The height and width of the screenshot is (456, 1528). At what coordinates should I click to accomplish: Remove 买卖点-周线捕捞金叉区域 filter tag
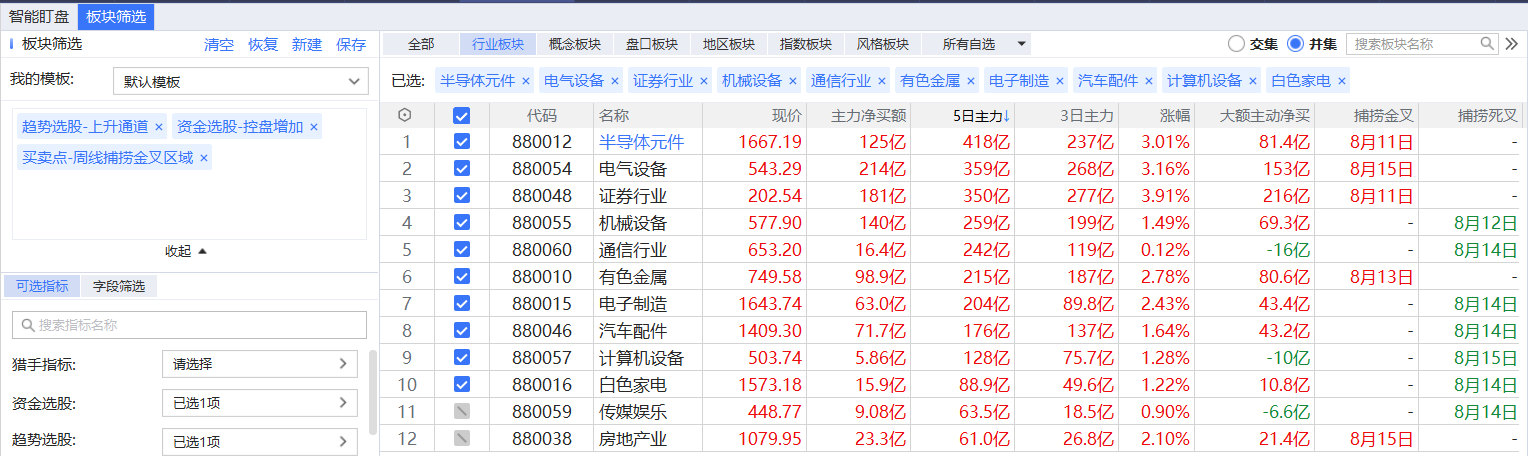pos(204,158)
